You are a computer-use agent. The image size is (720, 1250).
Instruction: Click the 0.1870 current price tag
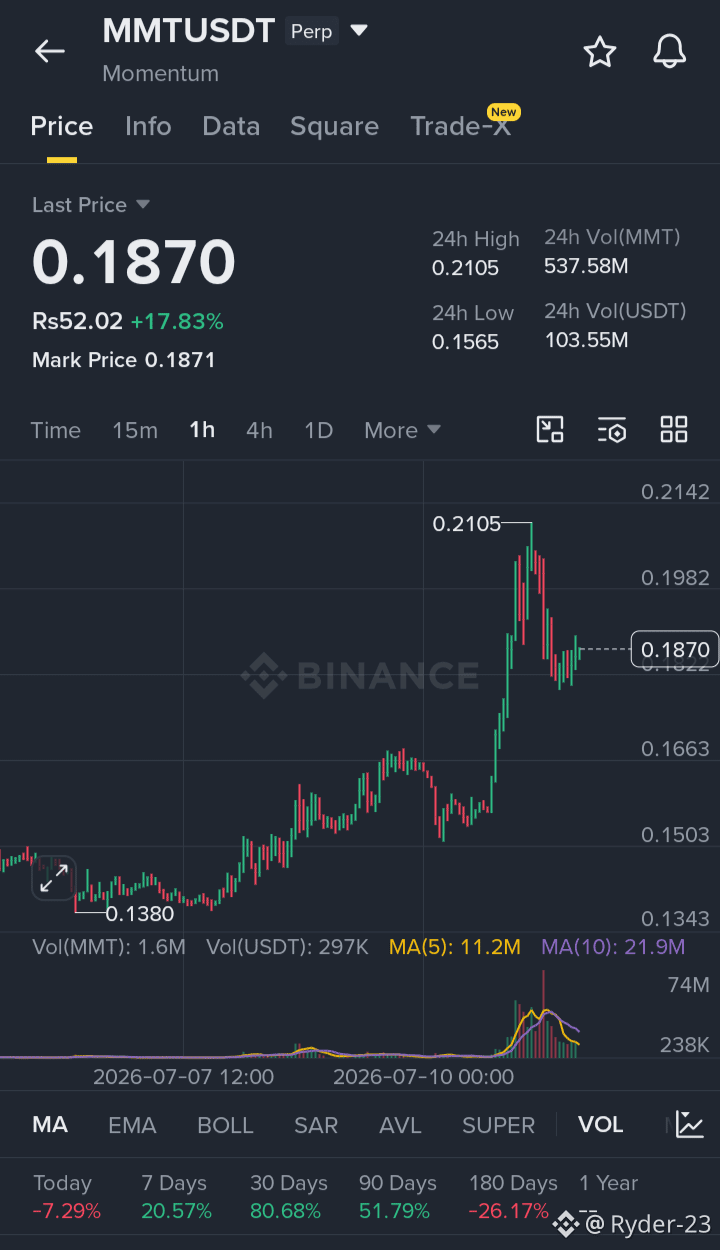tap(675, 650)
